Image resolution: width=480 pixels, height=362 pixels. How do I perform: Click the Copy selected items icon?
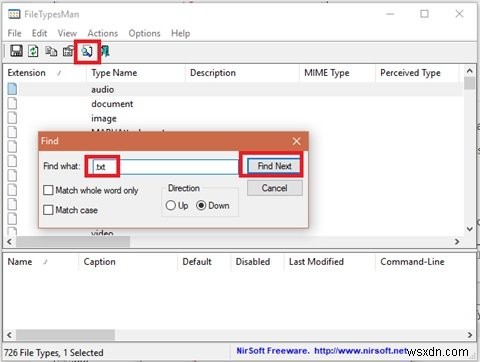coord(51,51)
